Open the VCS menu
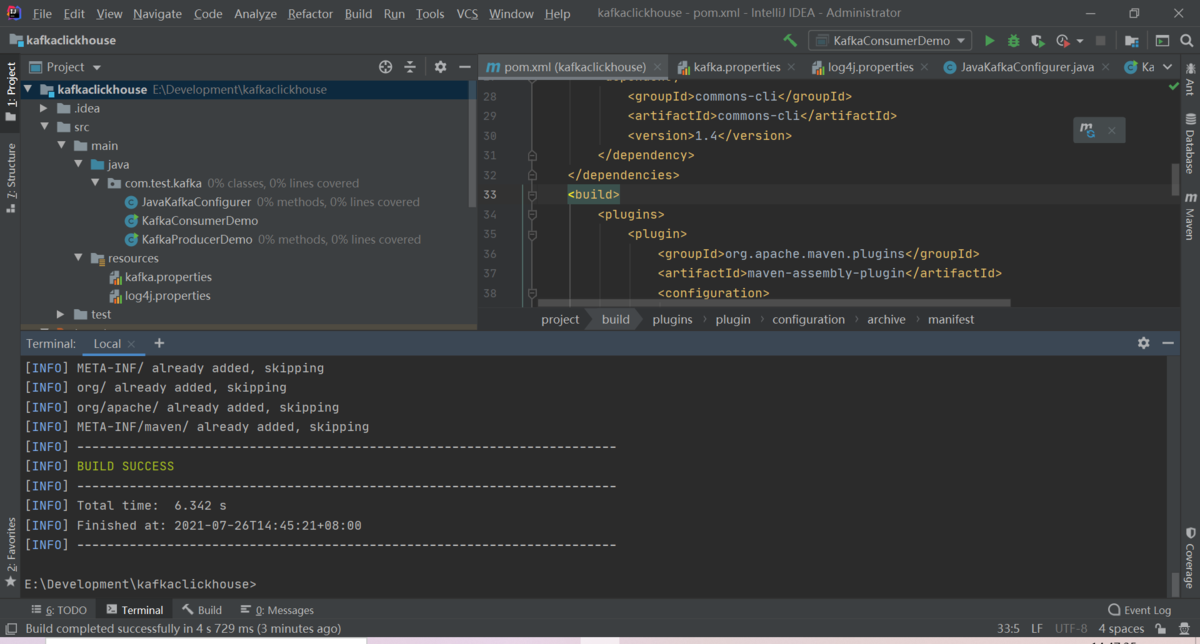 (x=467, y=14)
